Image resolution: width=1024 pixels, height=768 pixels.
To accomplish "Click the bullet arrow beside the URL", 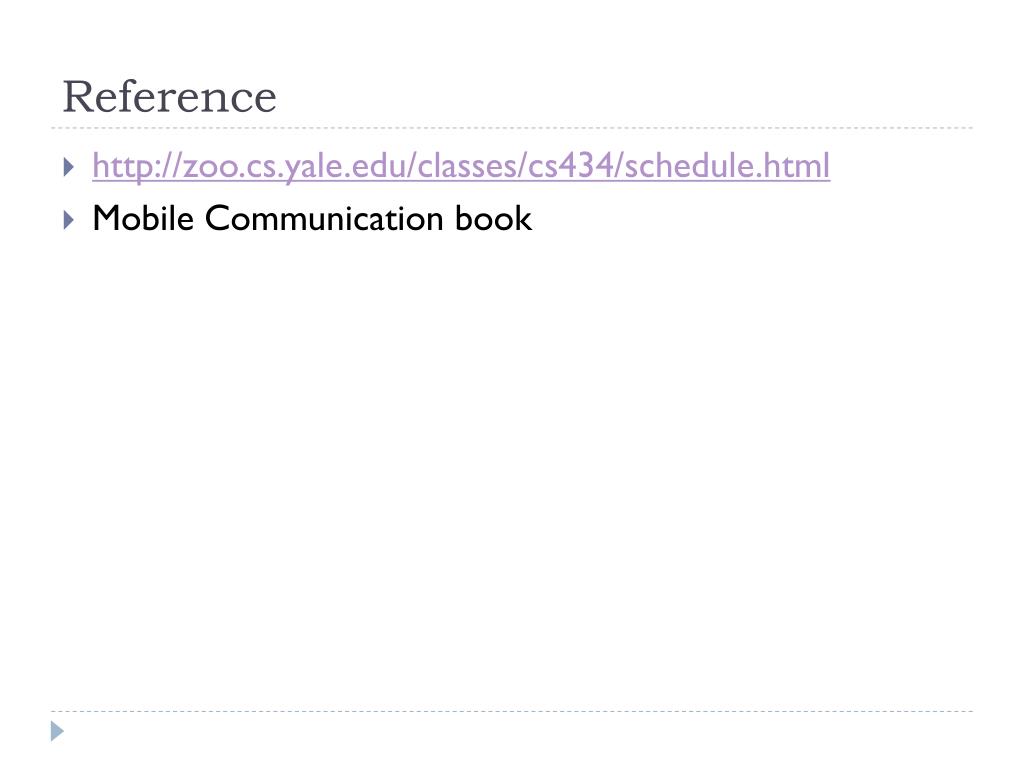I will [x=69, y=167].
